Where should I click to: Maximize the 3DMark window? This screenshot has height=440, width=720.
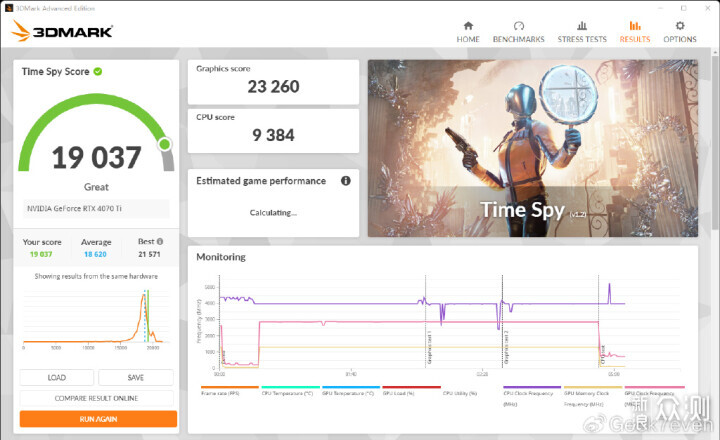click(x=684, y=8)
